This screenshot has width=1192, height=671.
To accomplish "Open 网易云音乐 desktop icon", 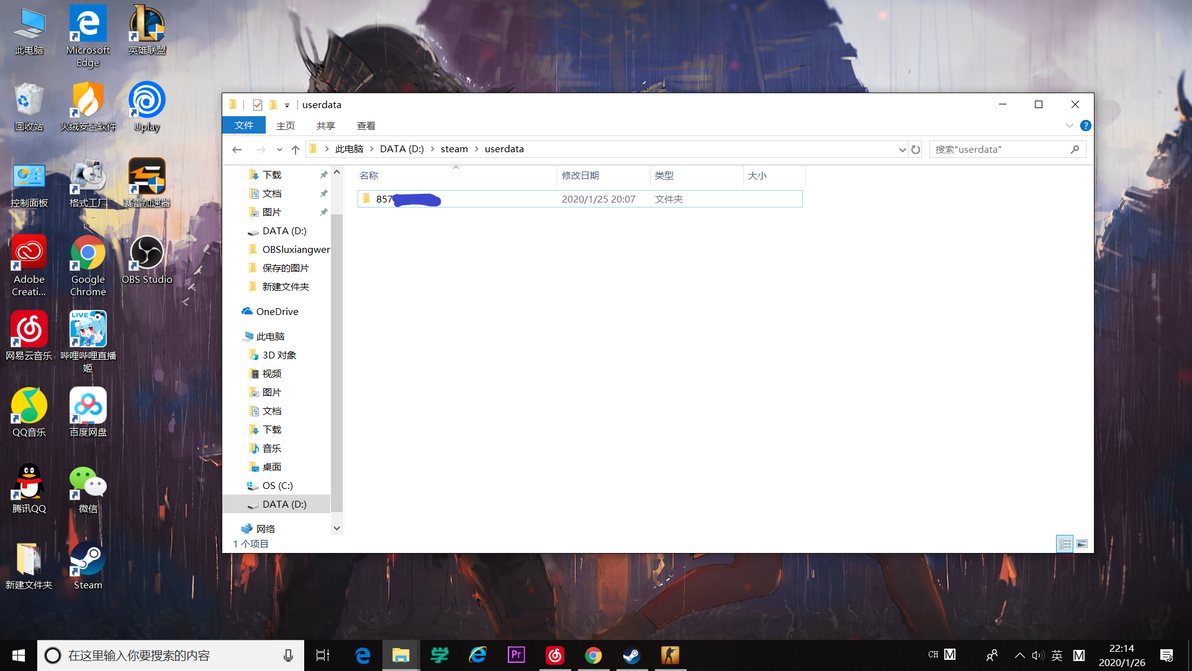I will click(x=29, y=335).
